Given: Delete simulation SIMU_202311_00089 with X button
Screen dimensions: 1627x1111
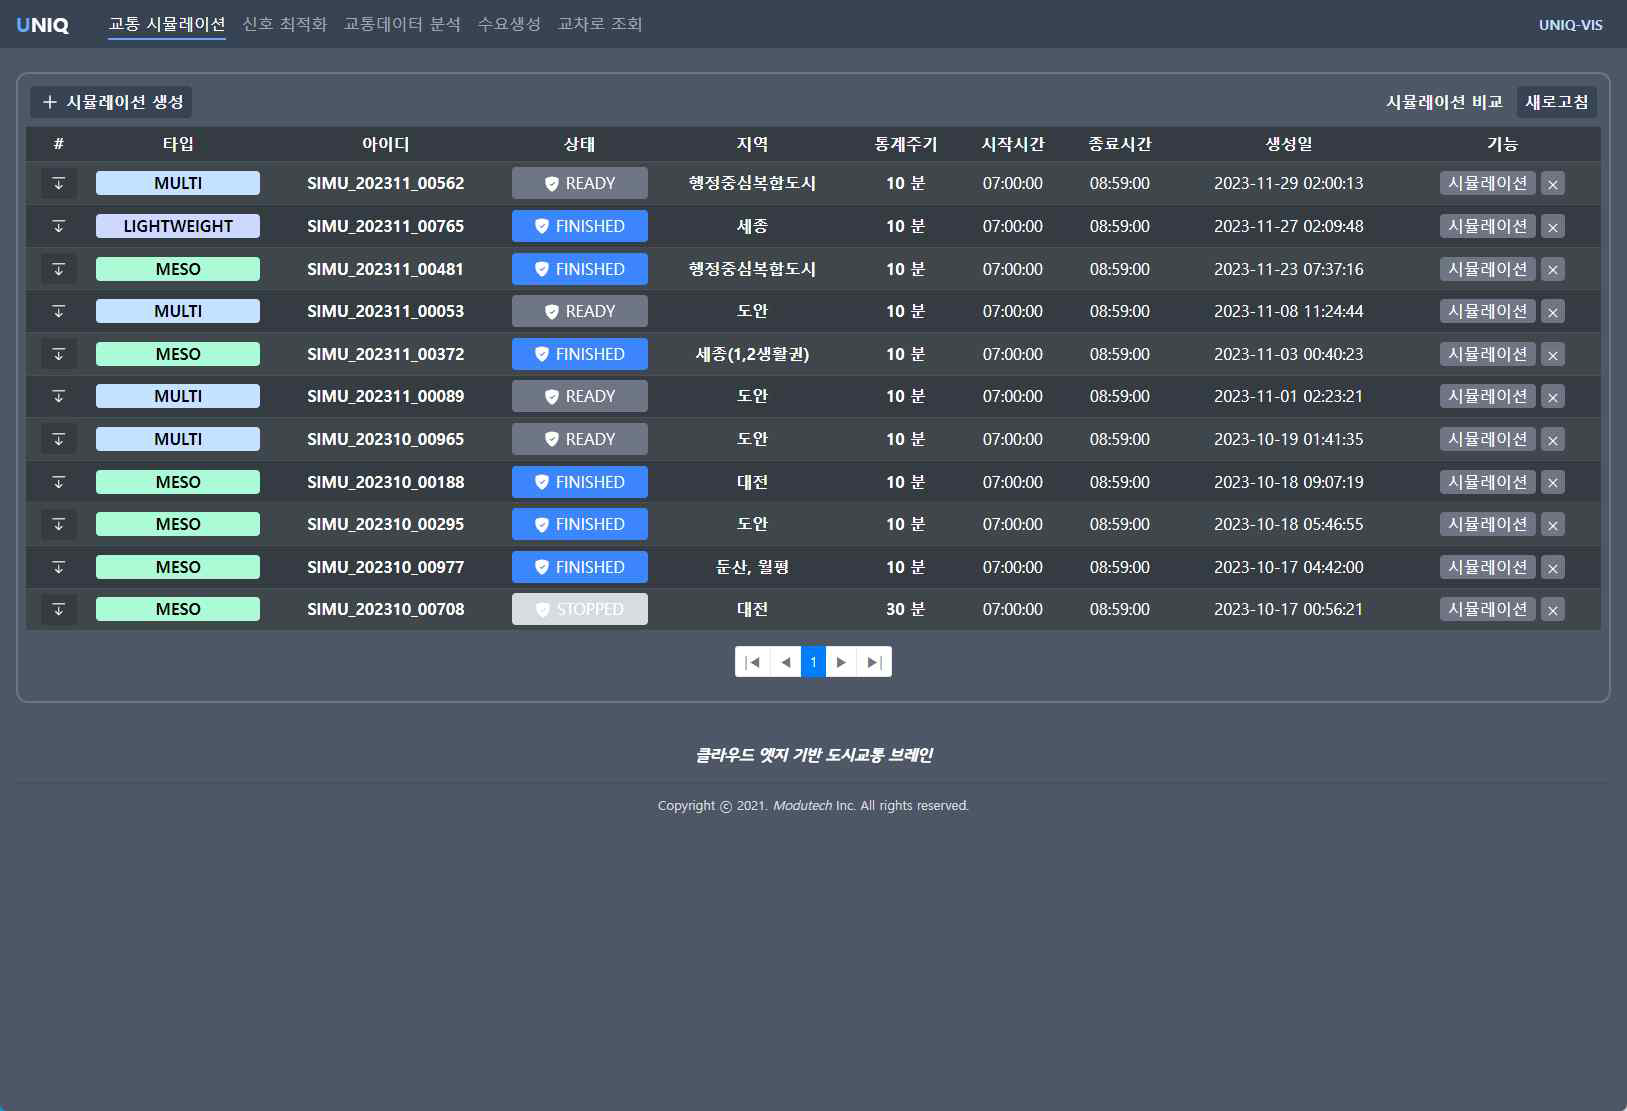Looking at the screenshot, I should click(x=1553, y=397).
